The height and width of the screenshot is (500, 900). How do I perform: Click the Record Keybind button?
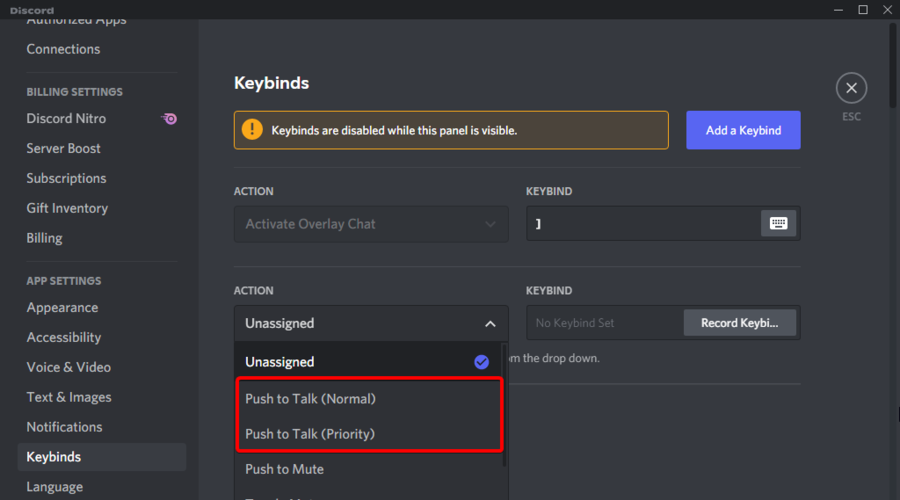click(739, 323)
